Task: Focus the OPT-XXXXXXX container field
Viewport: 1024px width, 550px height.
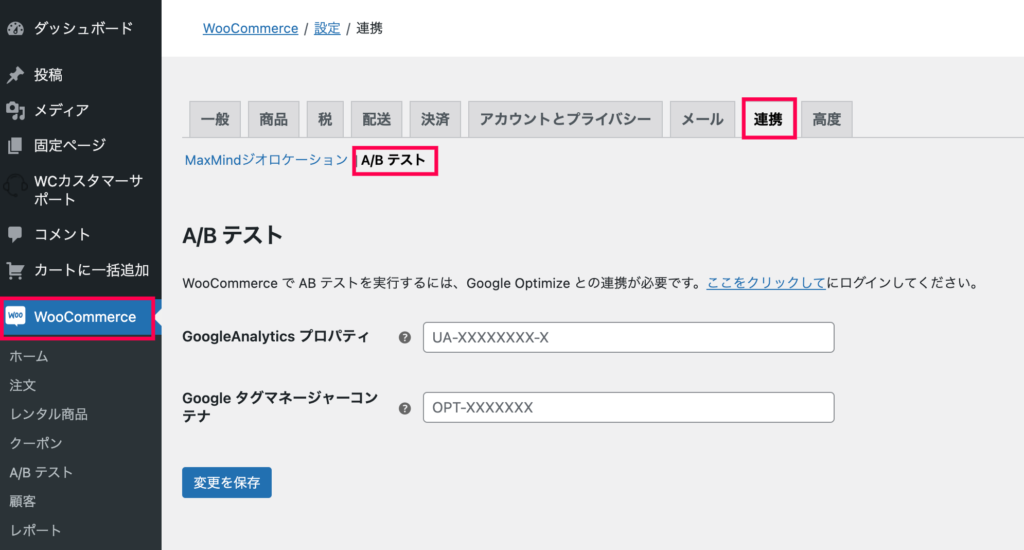Action: pyautogui.click(x=628, y=408)
